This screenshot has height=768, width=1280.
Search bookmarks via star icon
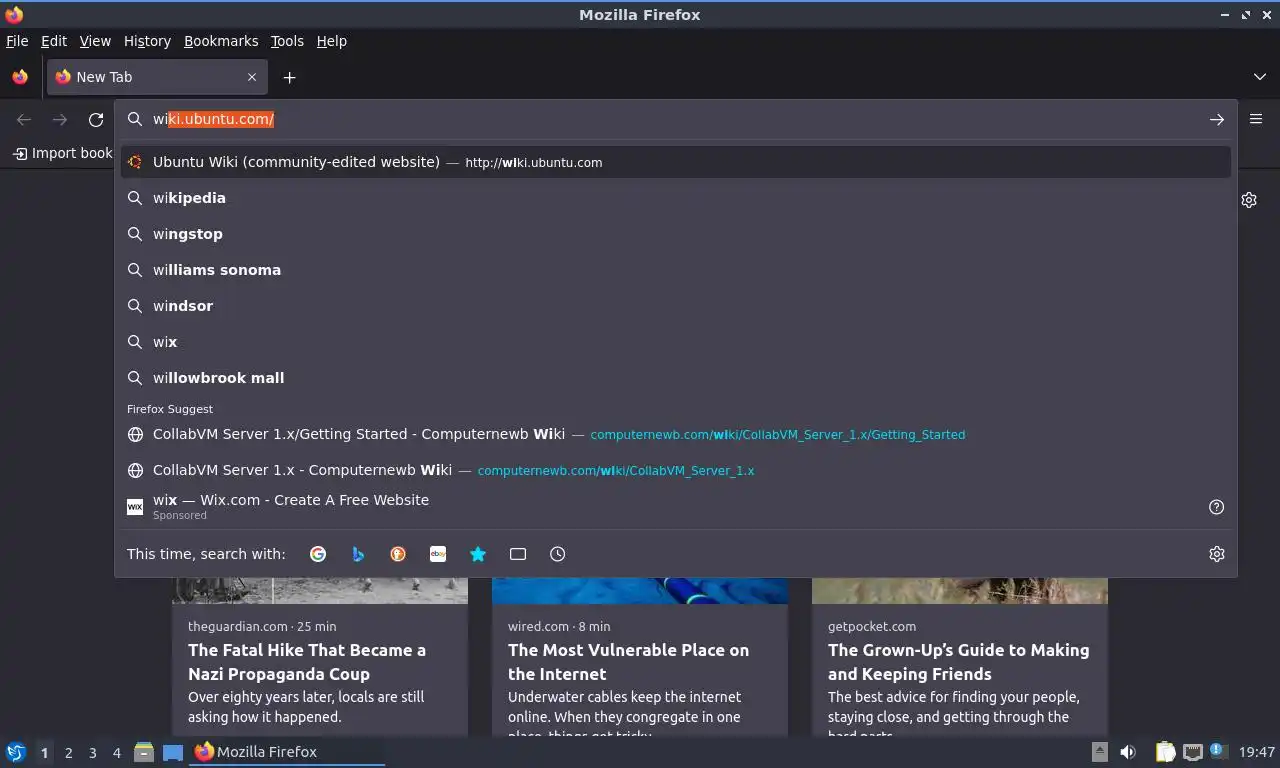[478, 554]
